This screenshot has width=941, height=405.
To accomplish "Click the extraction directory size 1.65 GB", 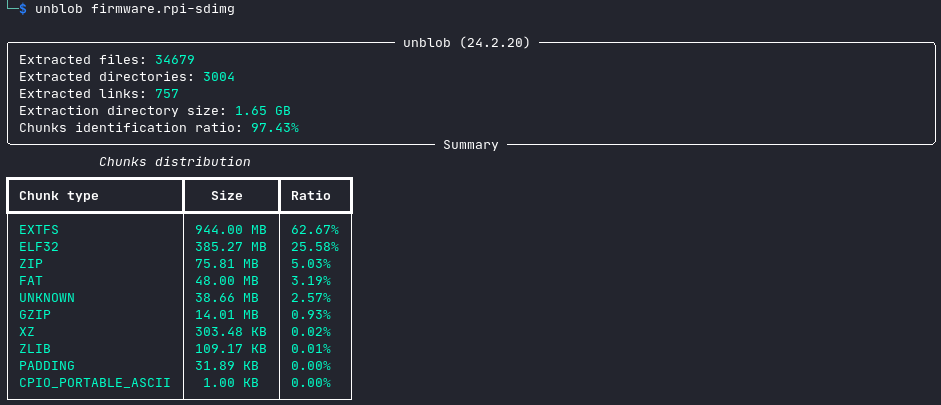I will (x=263, y=111).
